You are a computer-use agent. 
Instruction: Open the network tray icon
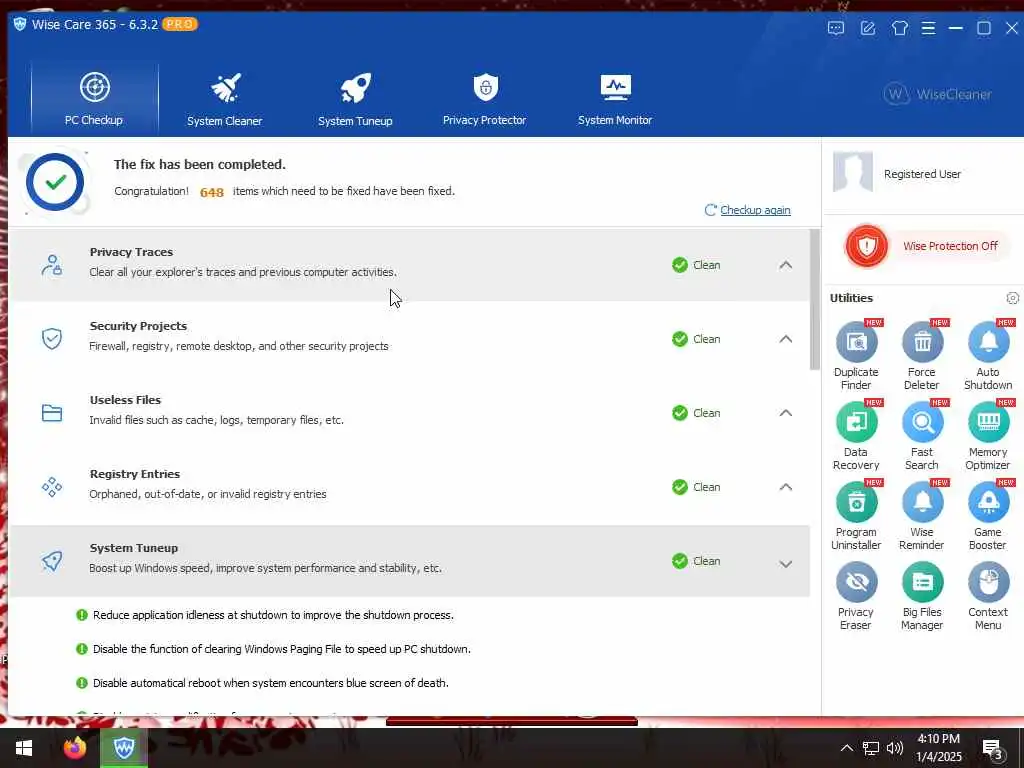[x=871, y=748]
